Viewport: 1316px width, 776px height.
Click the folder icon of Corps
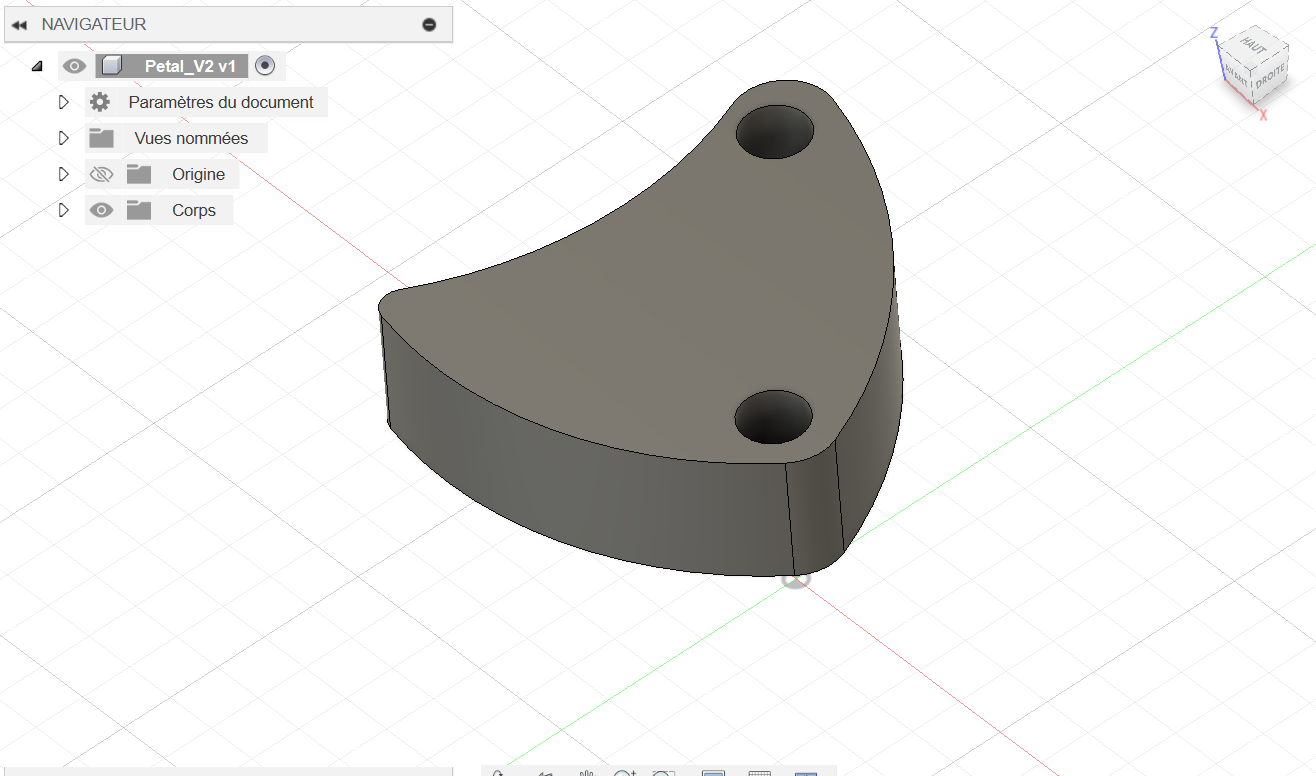[x=139, y=210]
